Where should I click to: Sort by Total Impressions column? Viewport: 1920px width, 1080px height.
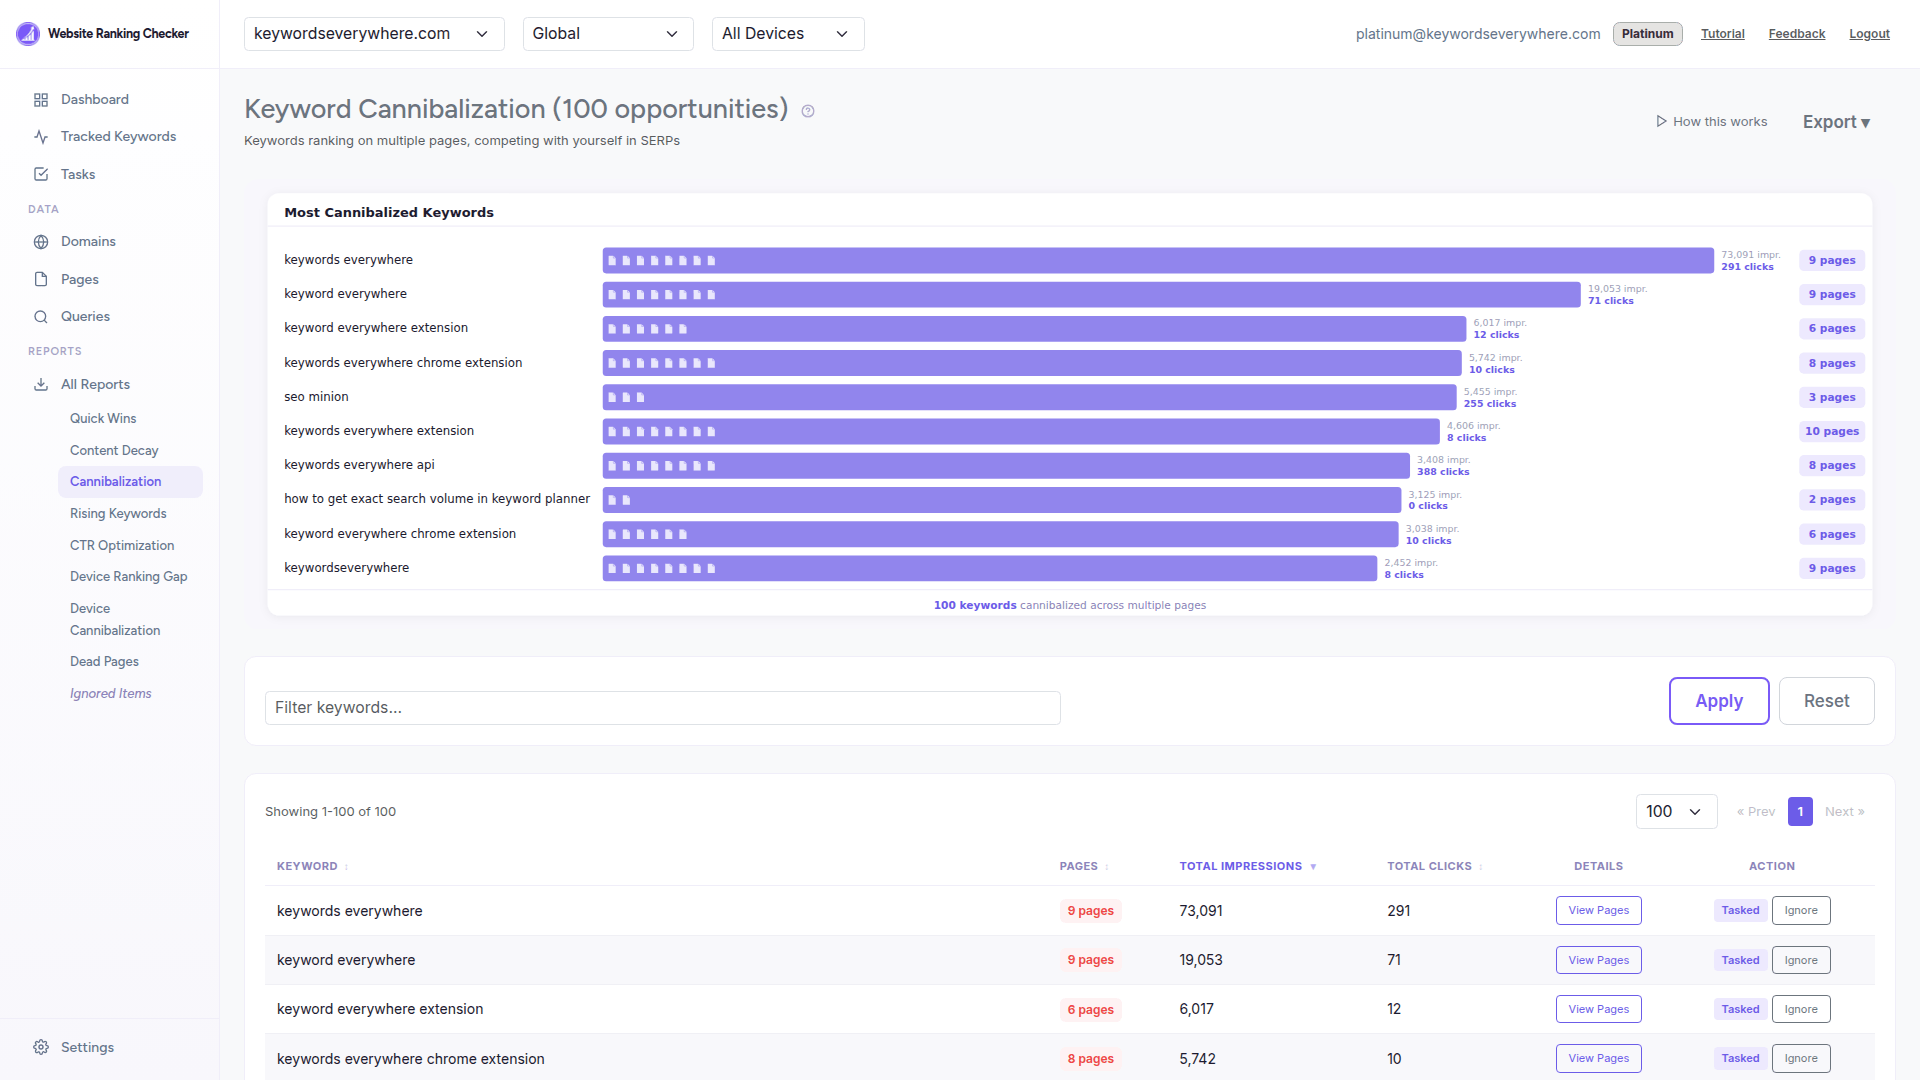click(1243, 866)
